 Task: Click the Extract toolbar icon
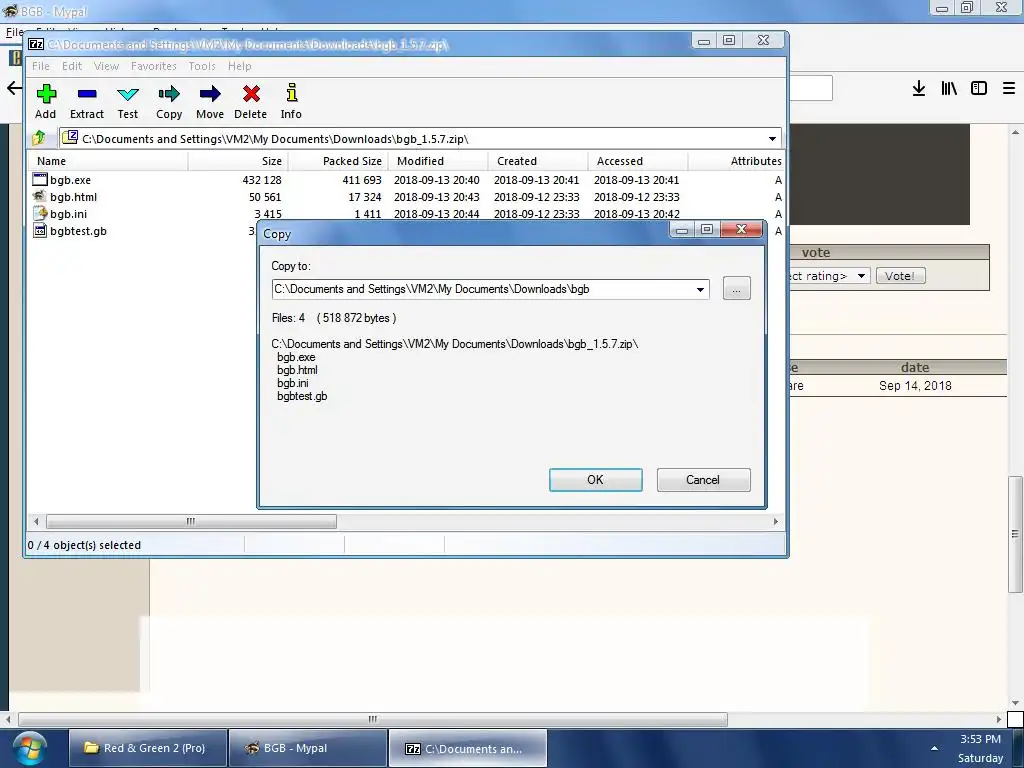87,94
